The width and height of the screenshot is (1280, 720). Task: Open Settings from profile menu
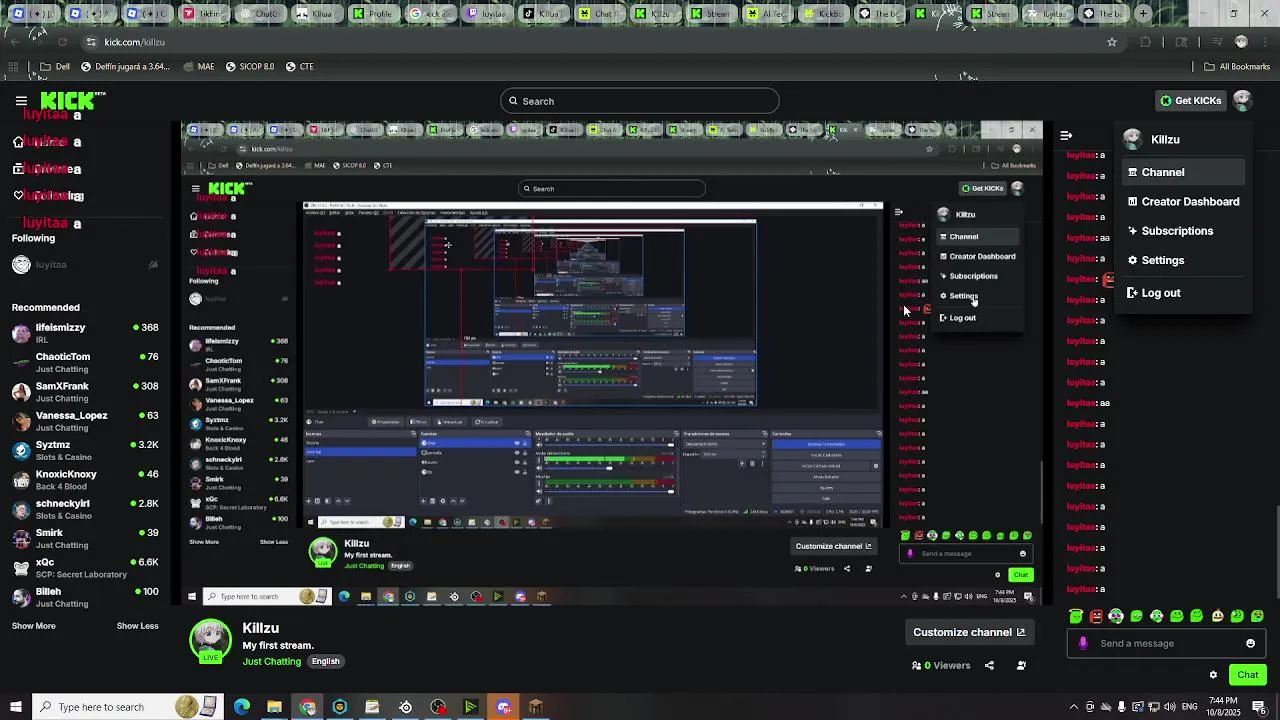click(x=1183, y=260)
